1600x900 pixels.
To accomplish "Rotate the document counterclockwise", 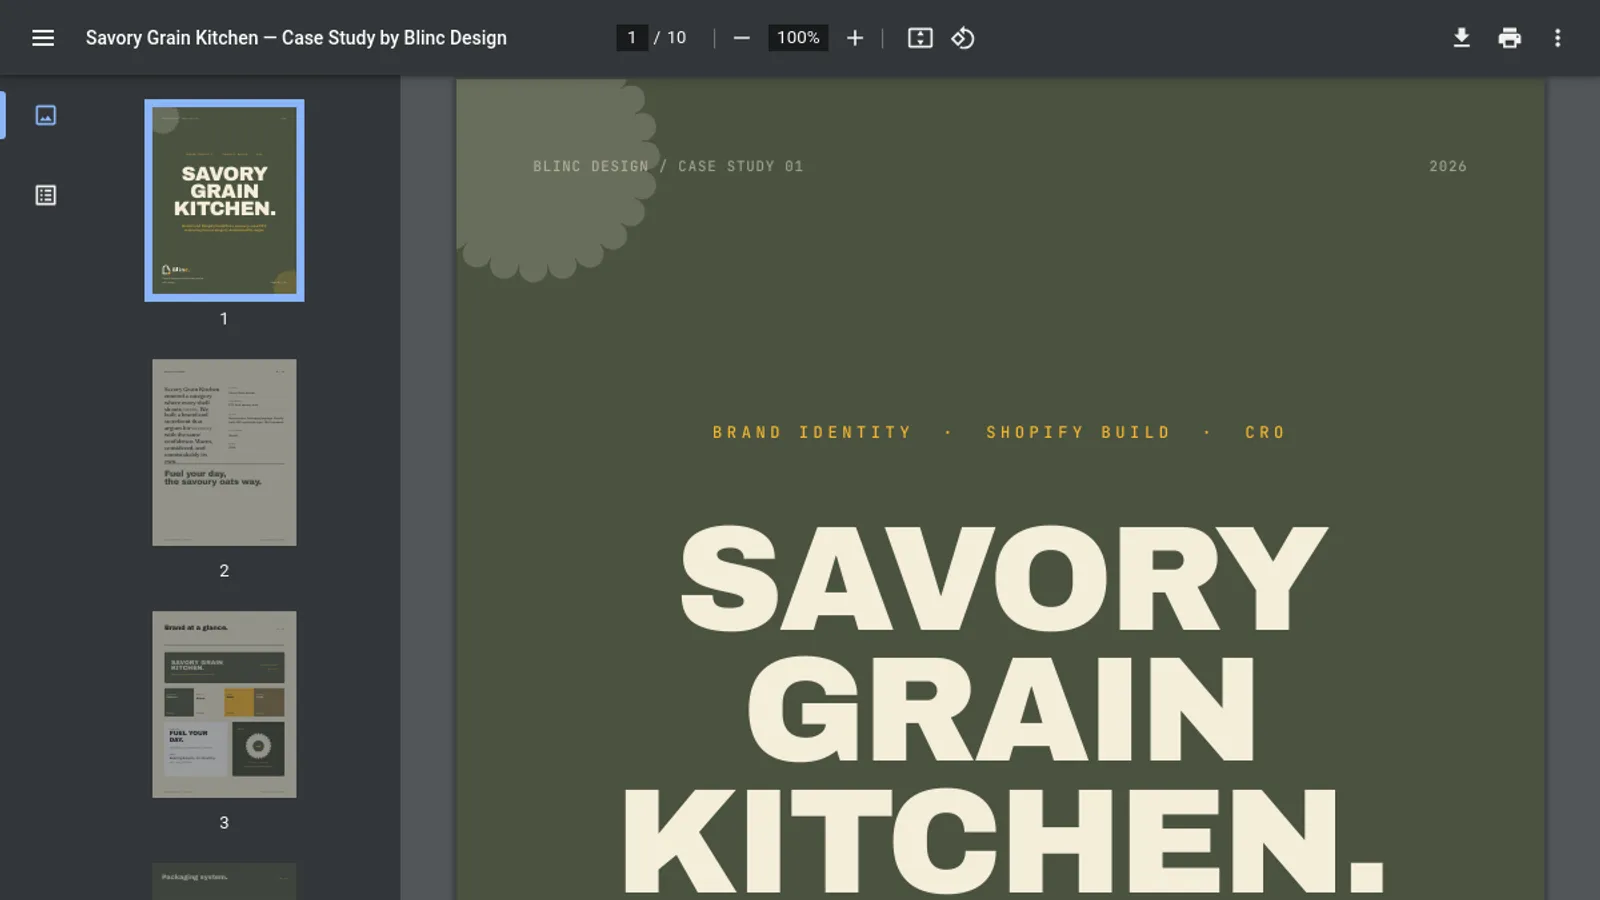I will (963, 38).
